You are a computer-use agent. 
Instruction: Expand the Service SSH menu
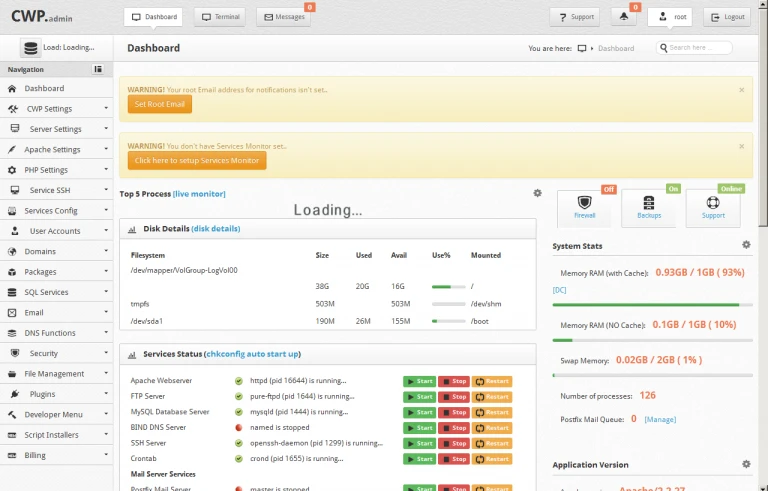tap(56, 190)
